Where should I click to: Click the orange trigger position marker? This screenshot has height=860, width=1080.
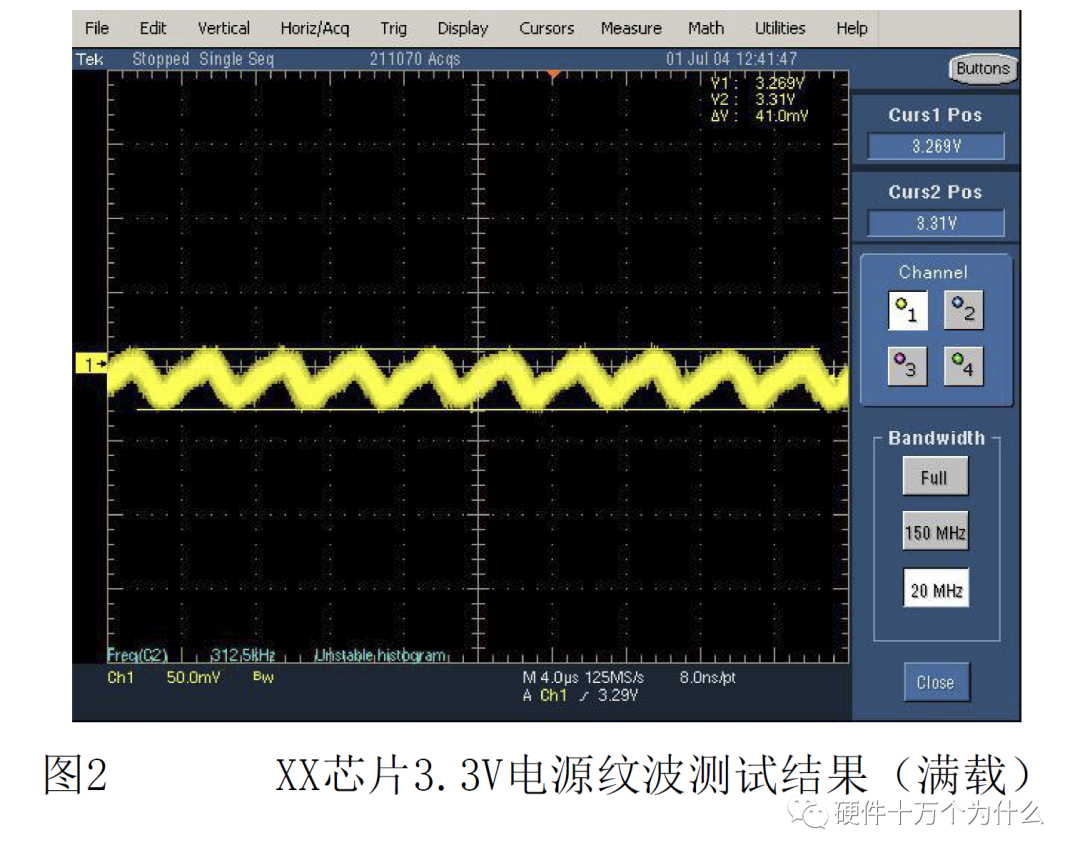tap(553, 74)
